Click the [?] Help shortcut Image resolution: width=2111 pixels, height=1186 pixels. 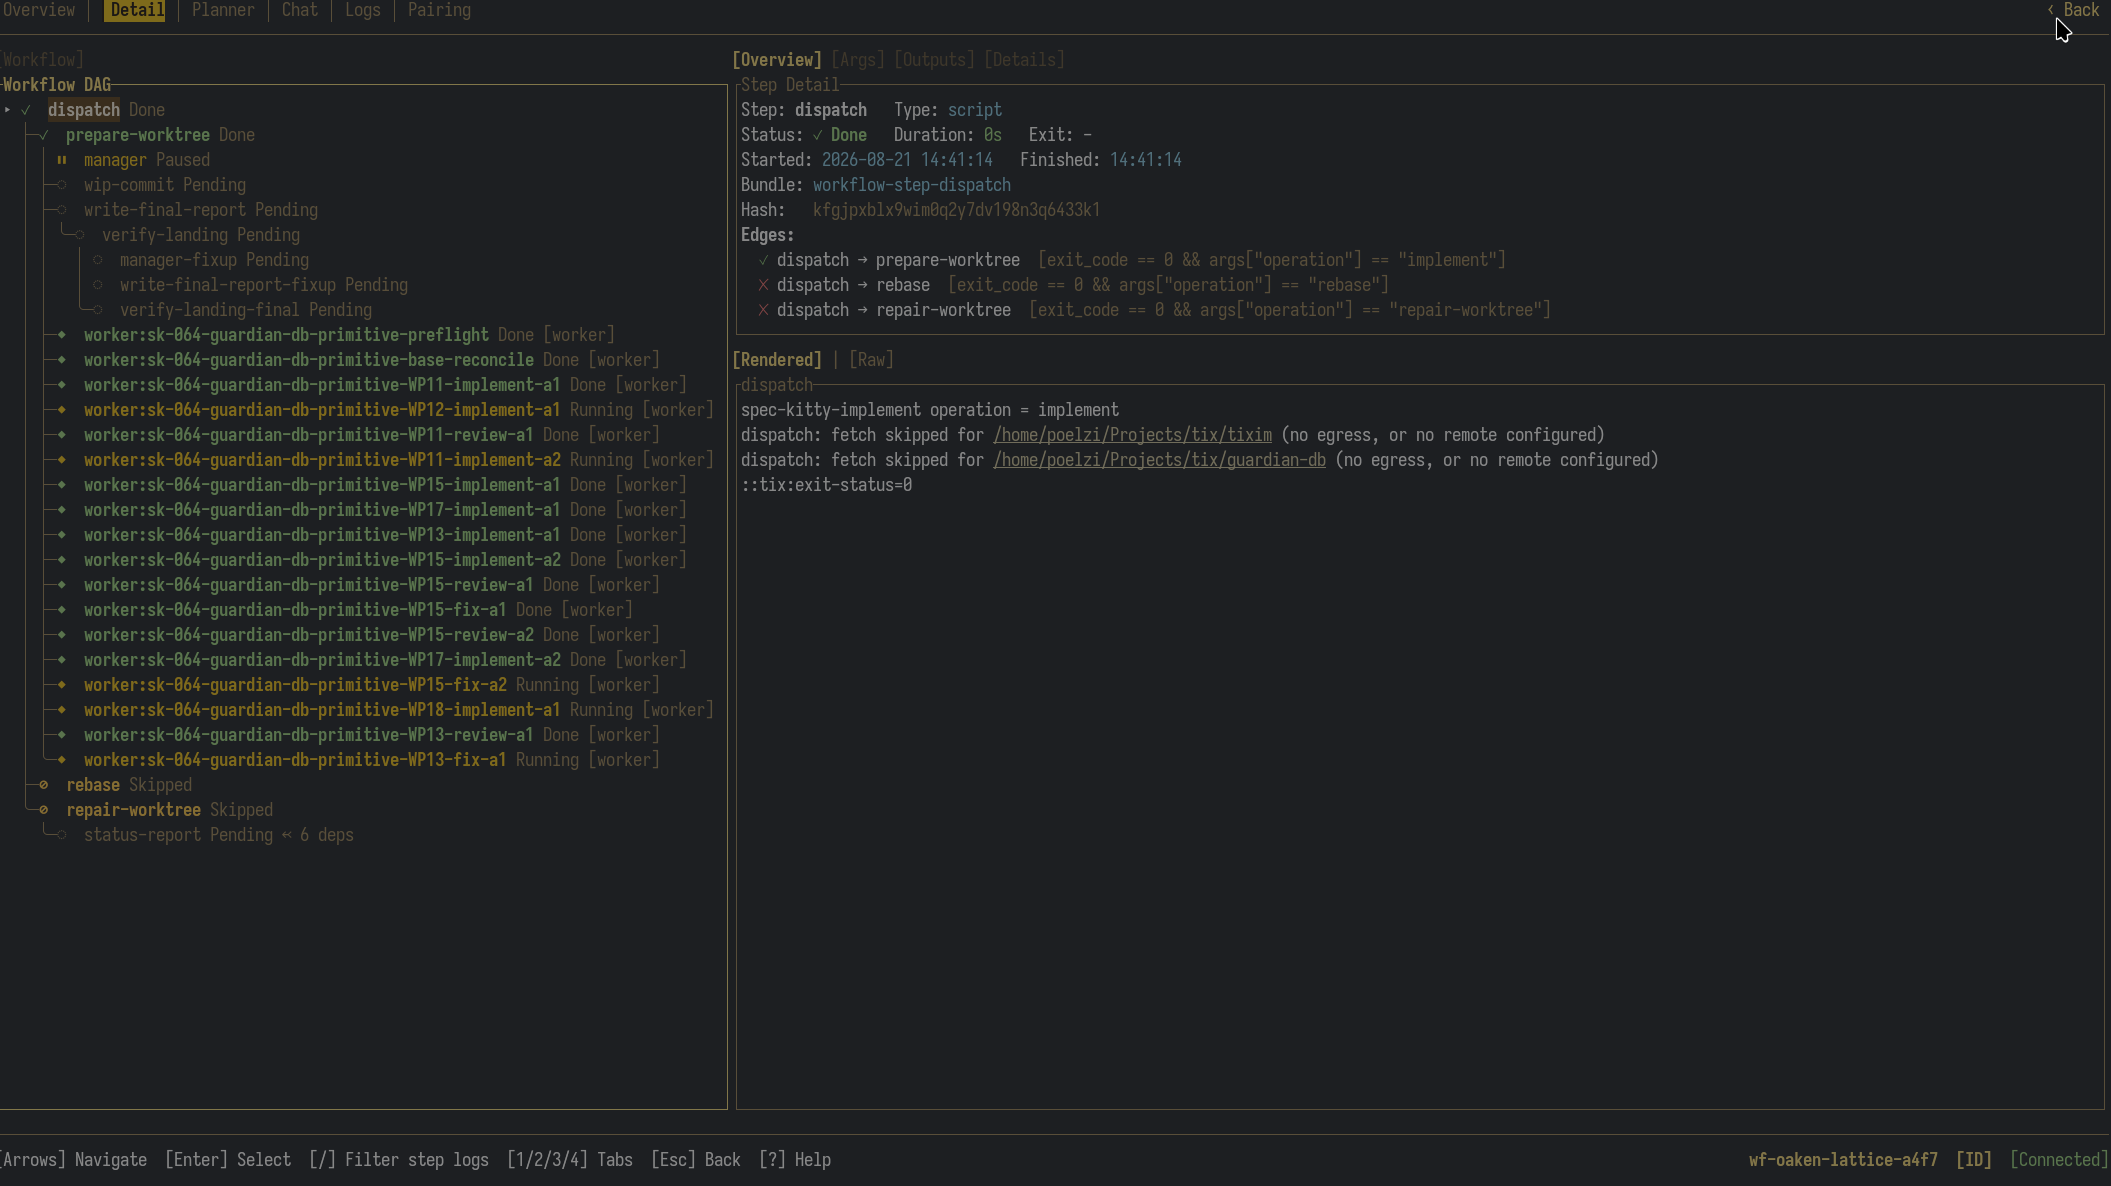tap(795, 1160)
